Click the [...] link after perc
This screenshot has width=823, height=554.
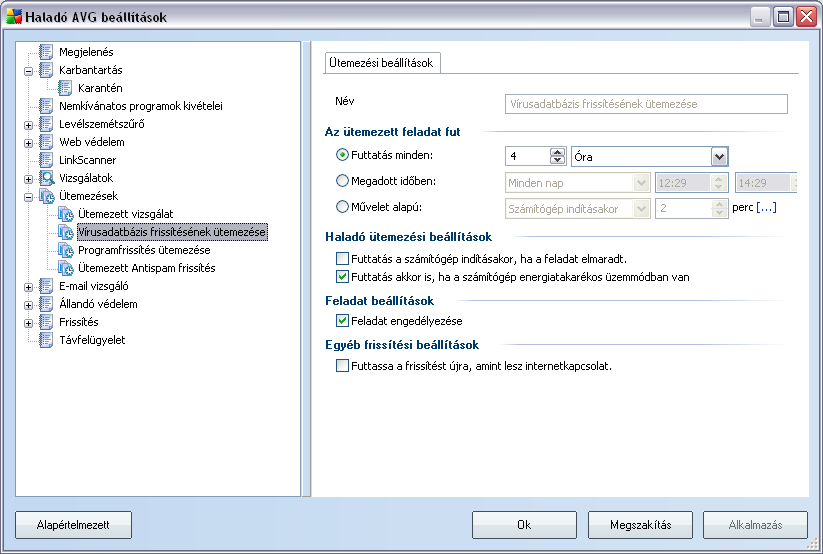click(766, 207)
